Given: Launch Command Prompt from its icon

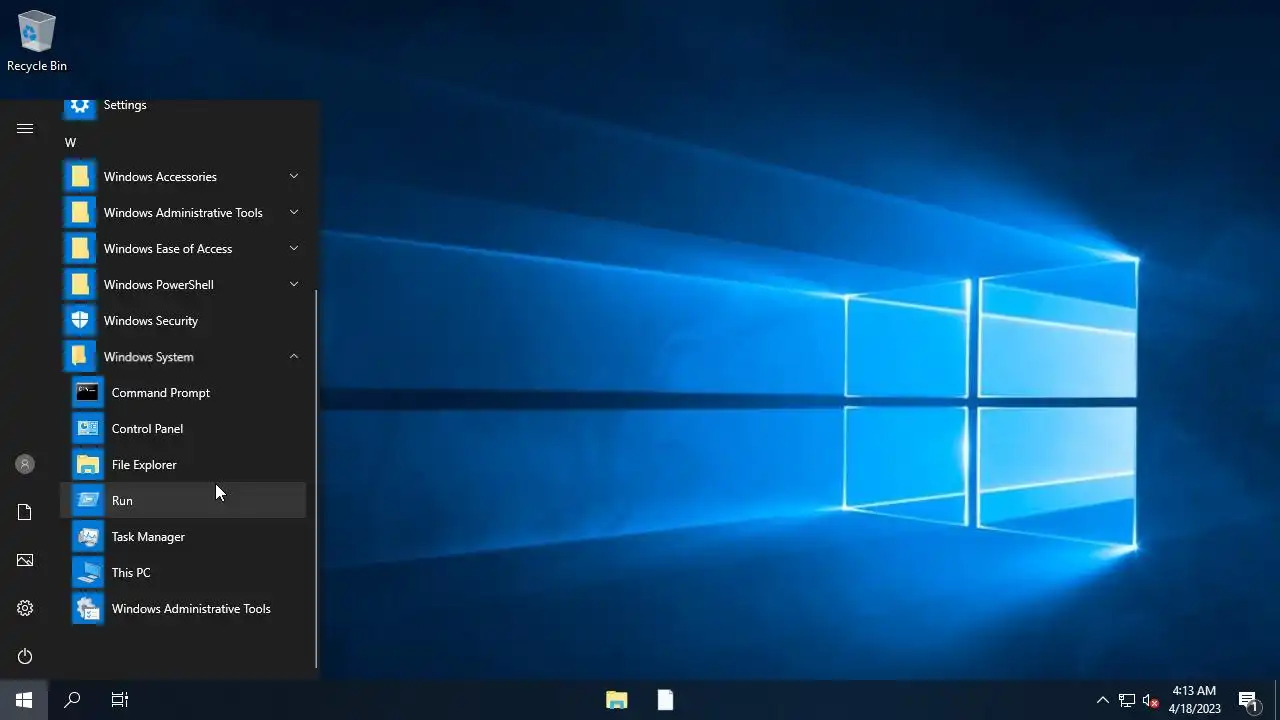Looking at the screenshot, I should pos(88,393).
